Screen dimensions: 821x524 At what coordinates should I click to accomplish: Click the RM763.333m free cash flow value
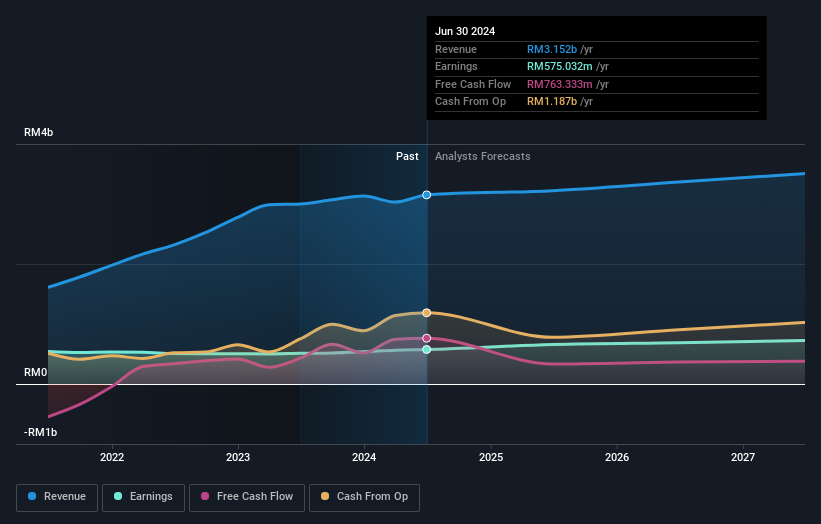(560, 84)
